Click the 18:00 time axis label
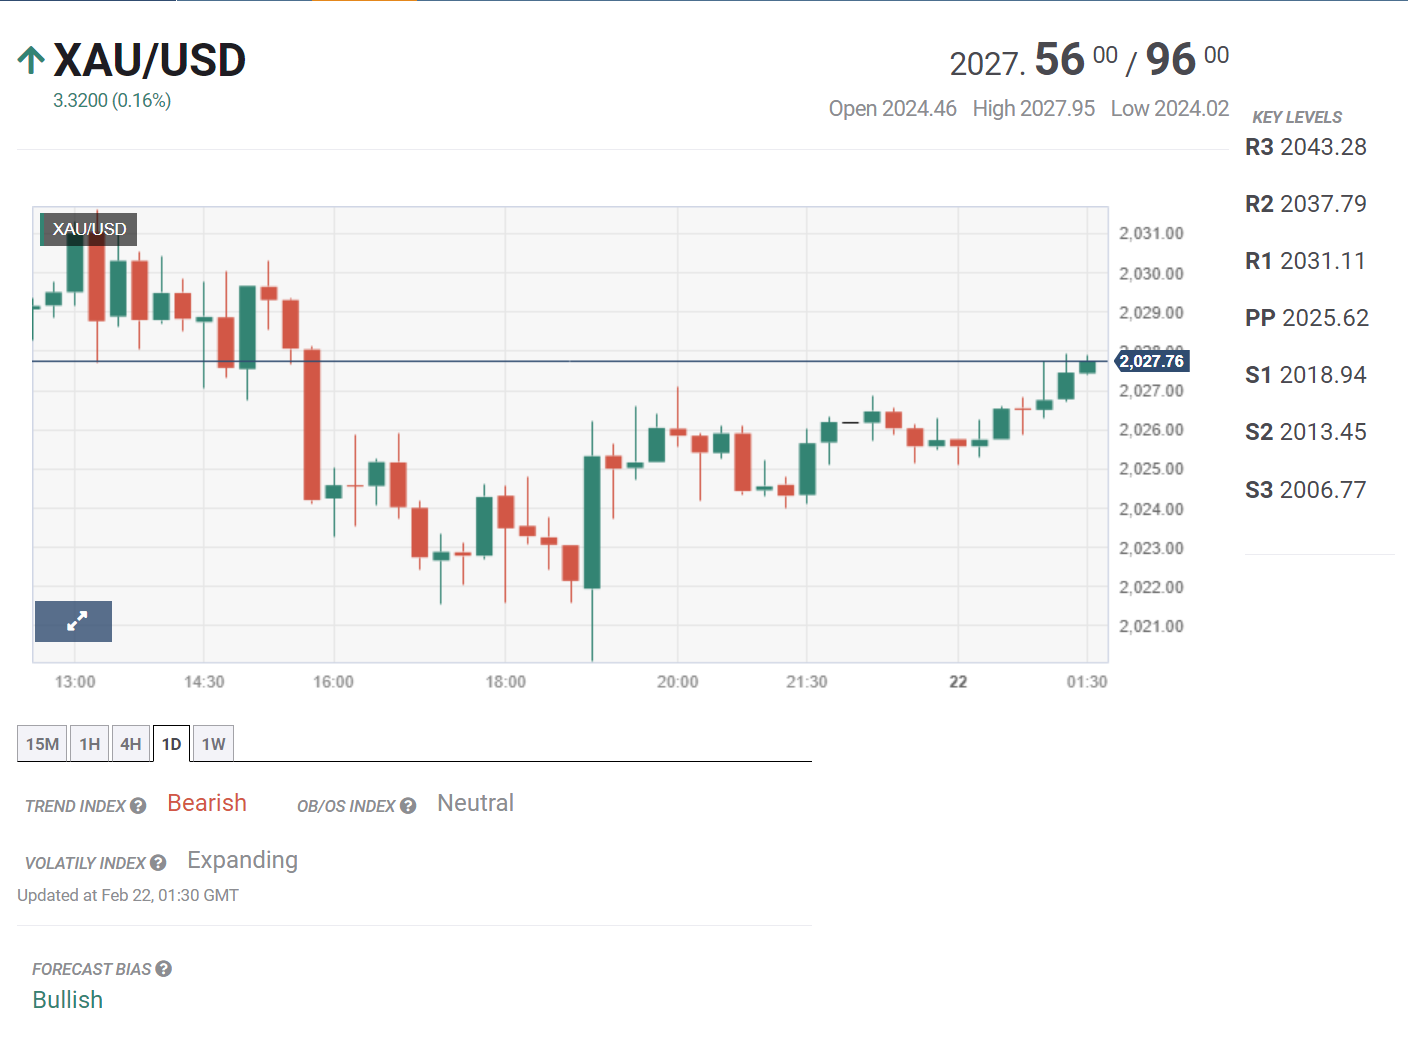The height and width of the screenshot is (1051, 1408). click(505, 682)
